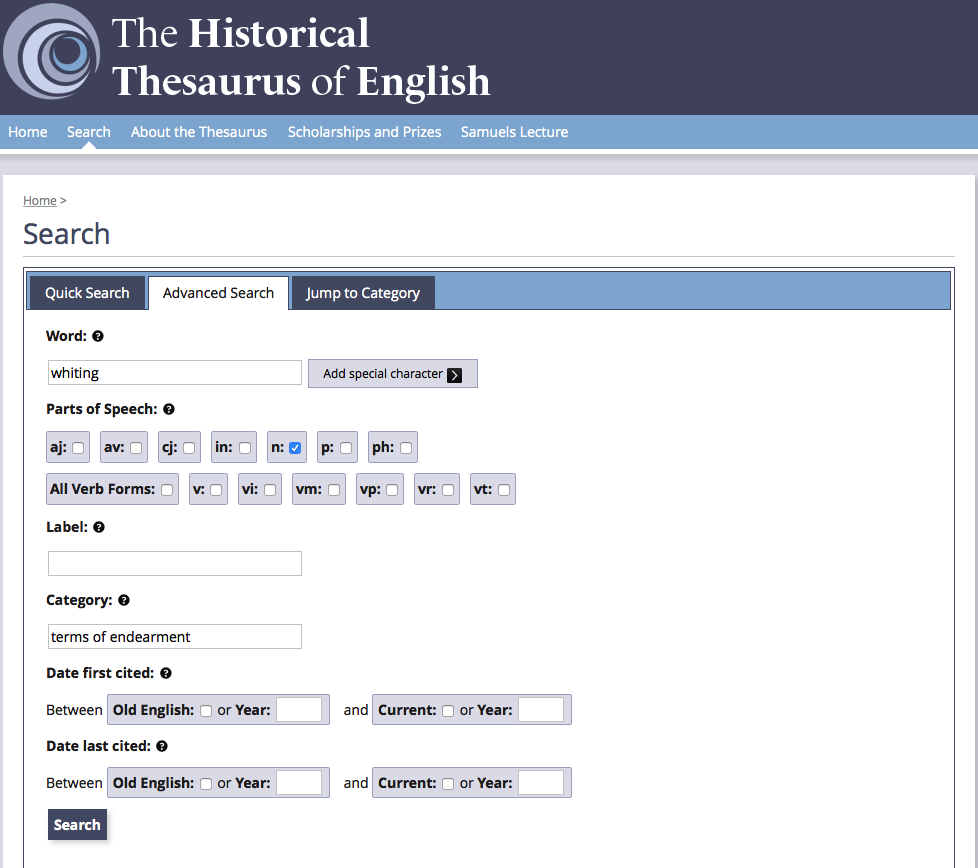Open About the Thesaurus menu item

click(199, 132)
